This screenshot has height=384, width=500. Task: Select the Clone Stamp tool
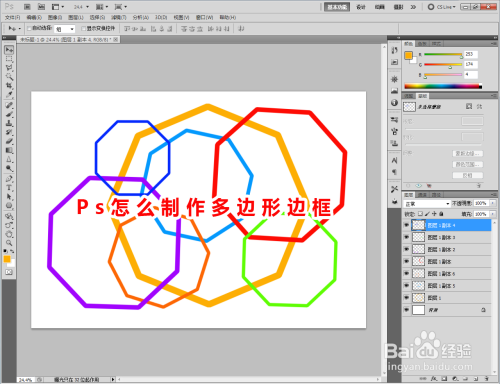coord(9,124)
